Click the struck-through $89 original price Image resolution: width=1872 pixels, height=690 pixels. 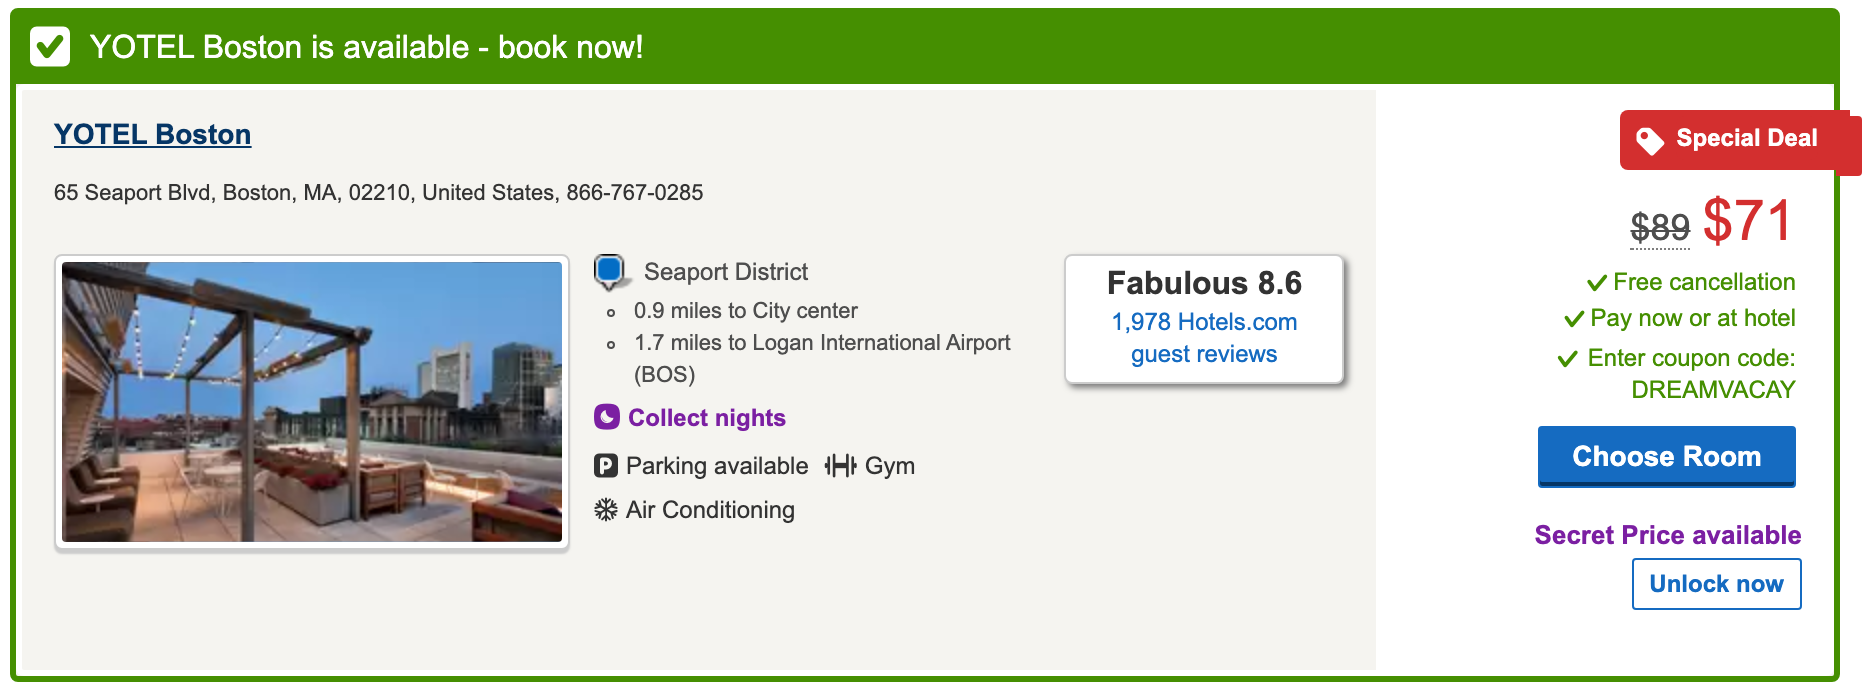[x=1660, y=227]
